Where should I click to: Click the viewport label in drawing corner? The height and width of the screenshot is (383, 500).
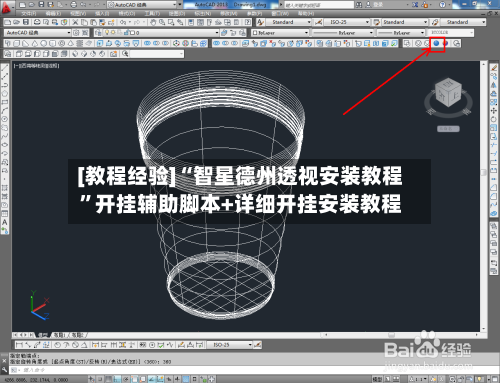[36, 66]
